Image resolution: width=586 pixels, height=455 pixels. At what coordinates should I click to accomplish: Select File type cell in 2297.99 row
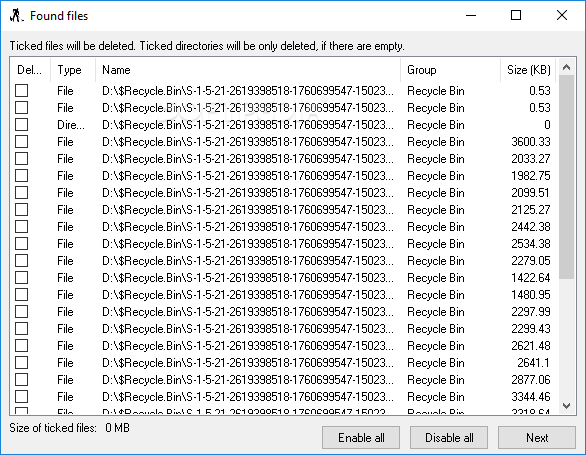coord(65,312)
